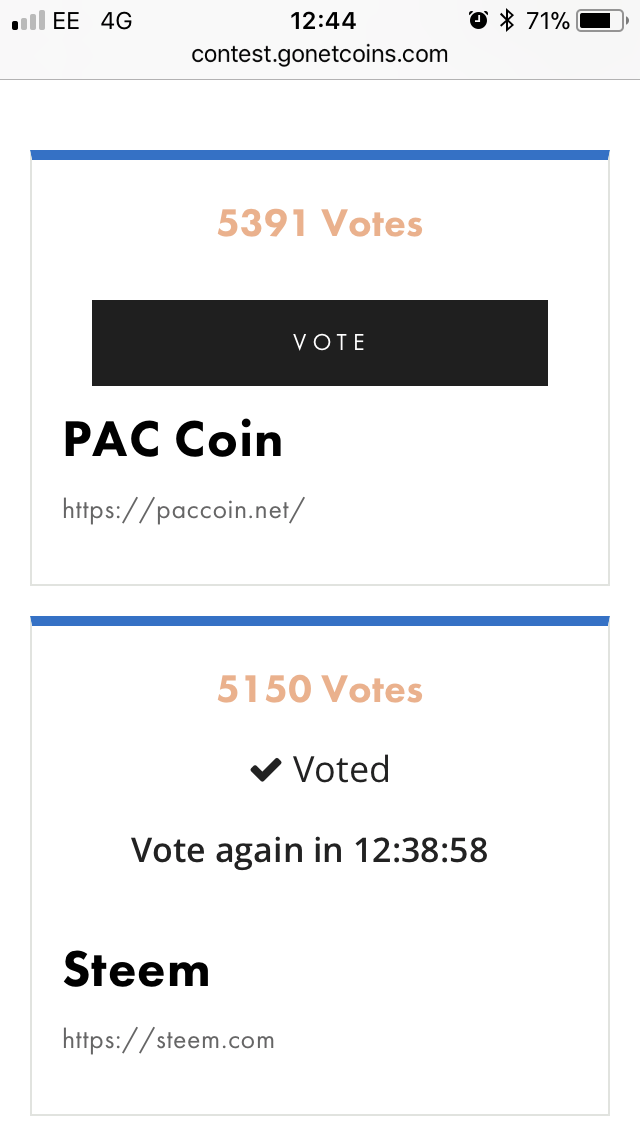The height and width of the screenshot is (1136, 640).
Task: Click the blue bar atop Steem card
Action: click(320, 621)
